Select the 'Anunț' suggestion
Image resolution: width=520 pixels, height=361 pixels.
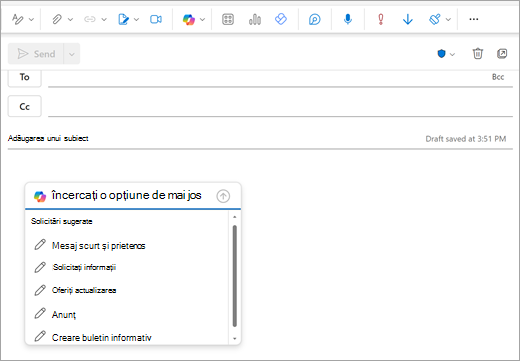(55, 314)
